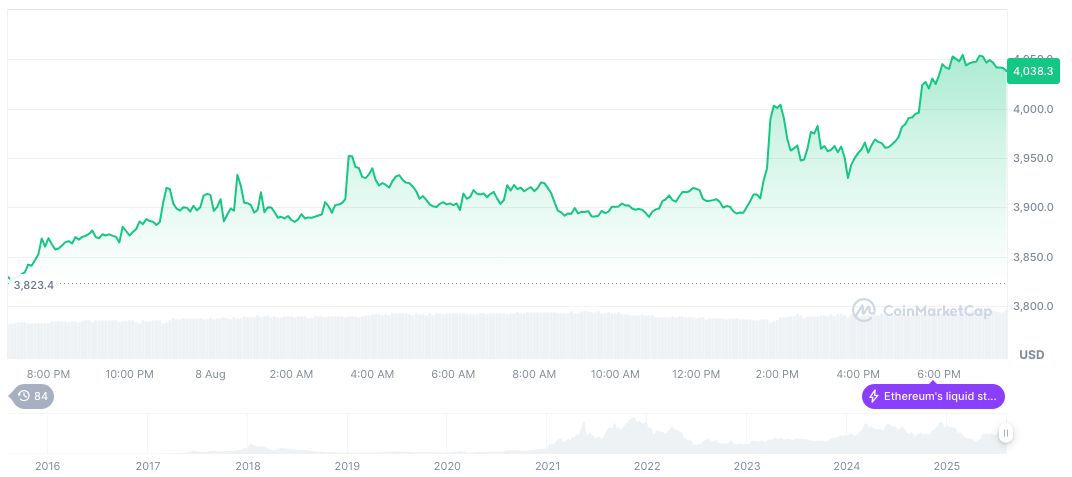Select 2021 on the navigator timeline
This screenshot has height=477, width=1072.
click(x=547, y=466)
